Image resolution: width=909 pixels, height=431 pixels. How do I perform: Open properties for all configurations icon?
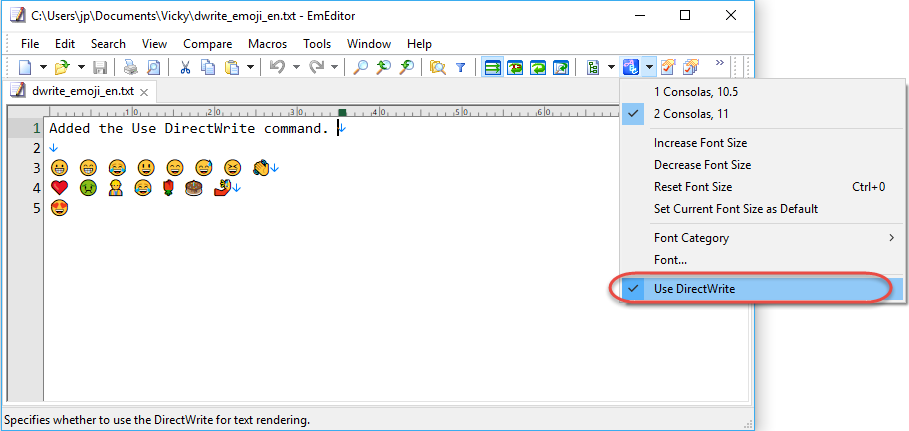pos(690,67)
